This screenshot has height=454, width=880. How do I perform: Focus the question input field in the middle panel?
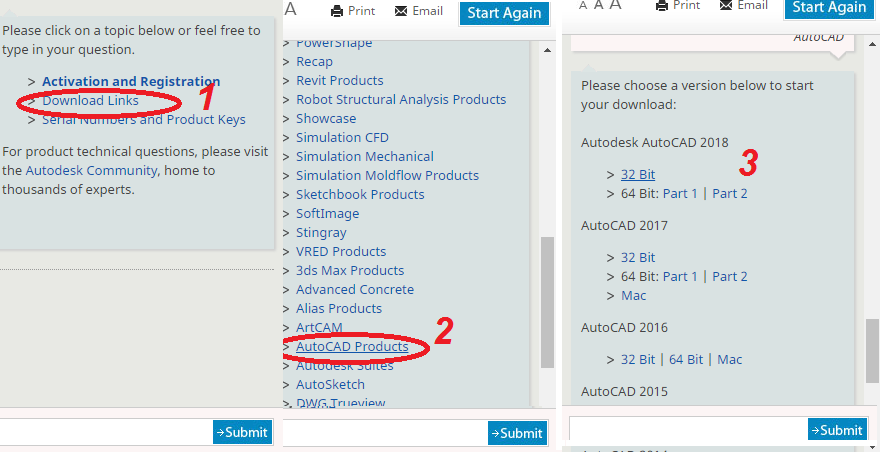pyautogui.click(x=385, y=433)
